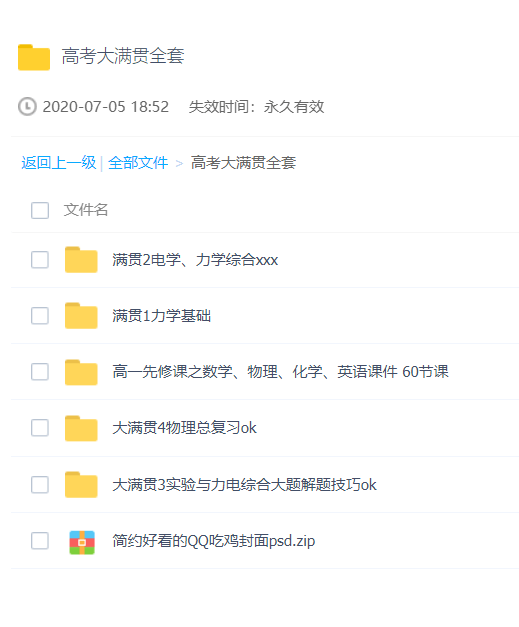Open folder icon for 满贯1力学基础
Screen dimensions: 519x627
(81, 316)
